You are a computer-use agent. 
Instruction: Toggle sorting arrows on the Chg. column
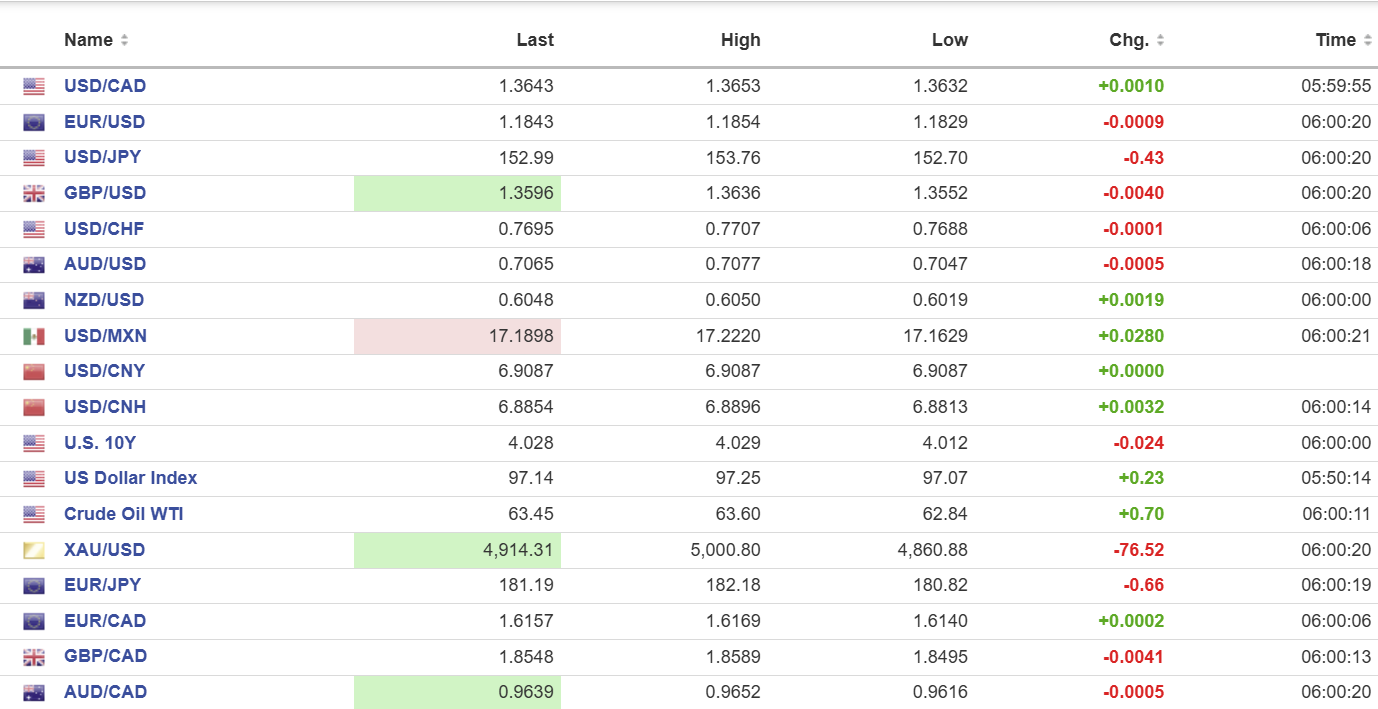click(x=1160, y=40)
